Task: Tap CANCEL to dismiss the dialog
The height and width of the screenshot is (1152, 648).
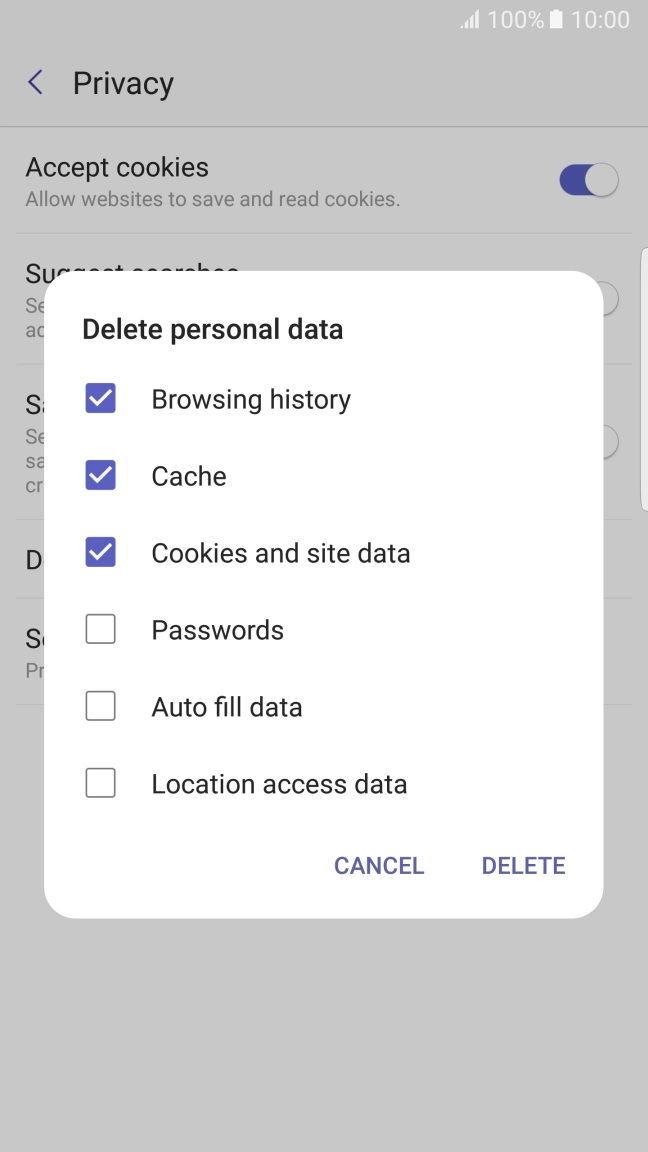Action: pos(378,865)
